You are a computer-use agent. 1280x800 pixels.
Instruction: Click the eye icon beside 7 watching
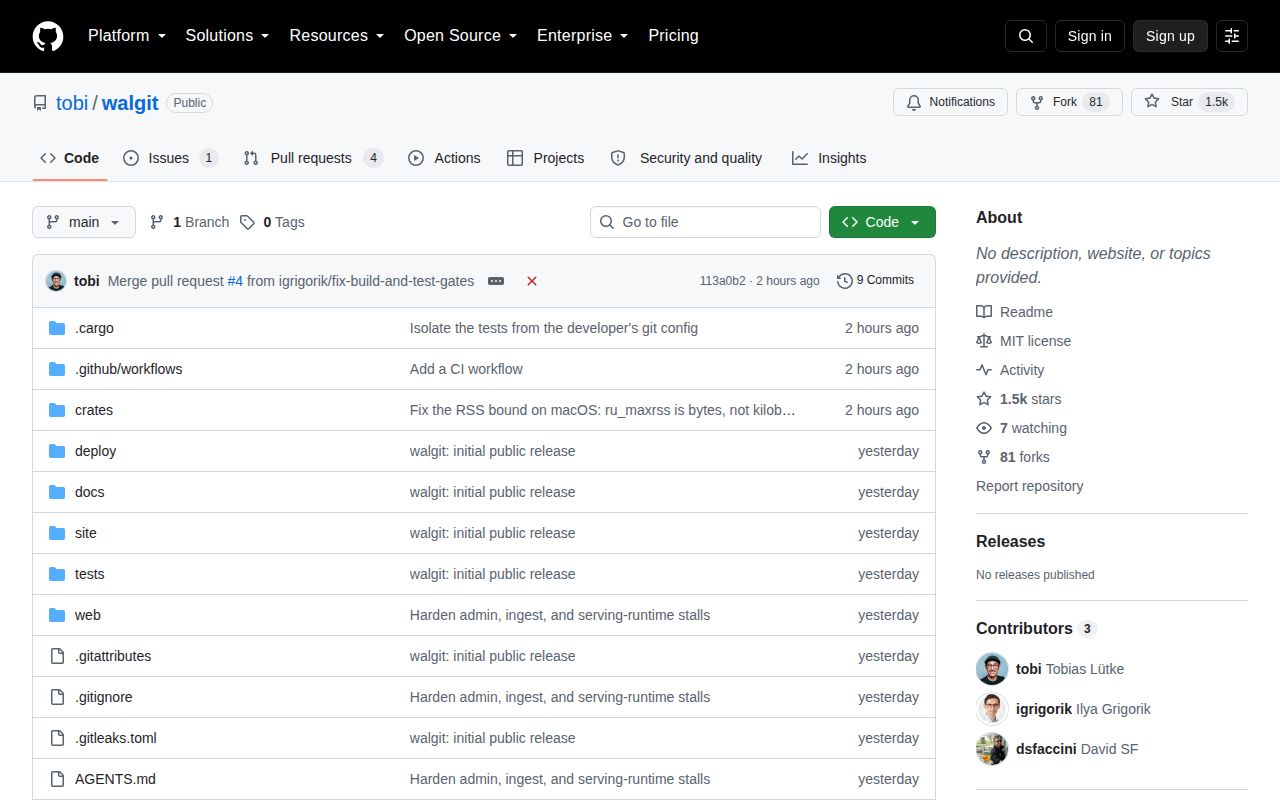984,428
